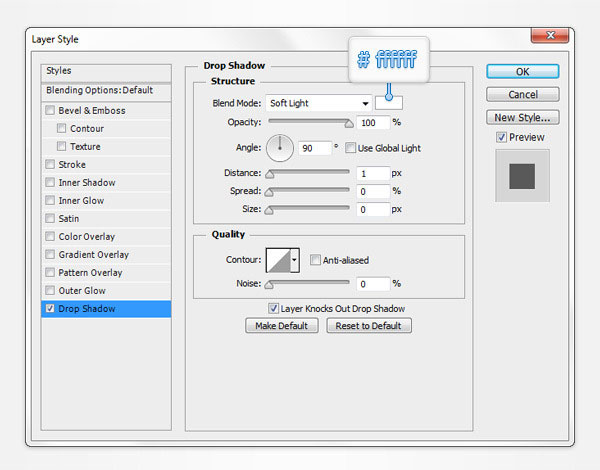
Task: Enable the Anti-aliased checkbox
Action: (x=315, y=260)
